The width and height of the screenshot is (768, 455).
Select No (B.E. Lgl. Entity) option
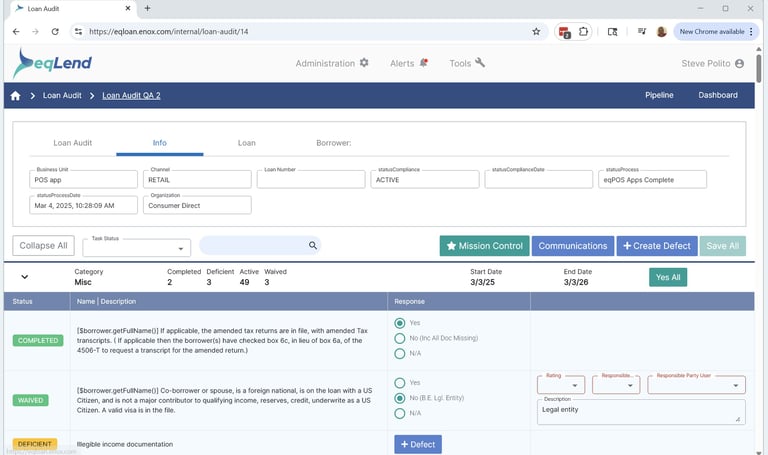coord(400,398)
